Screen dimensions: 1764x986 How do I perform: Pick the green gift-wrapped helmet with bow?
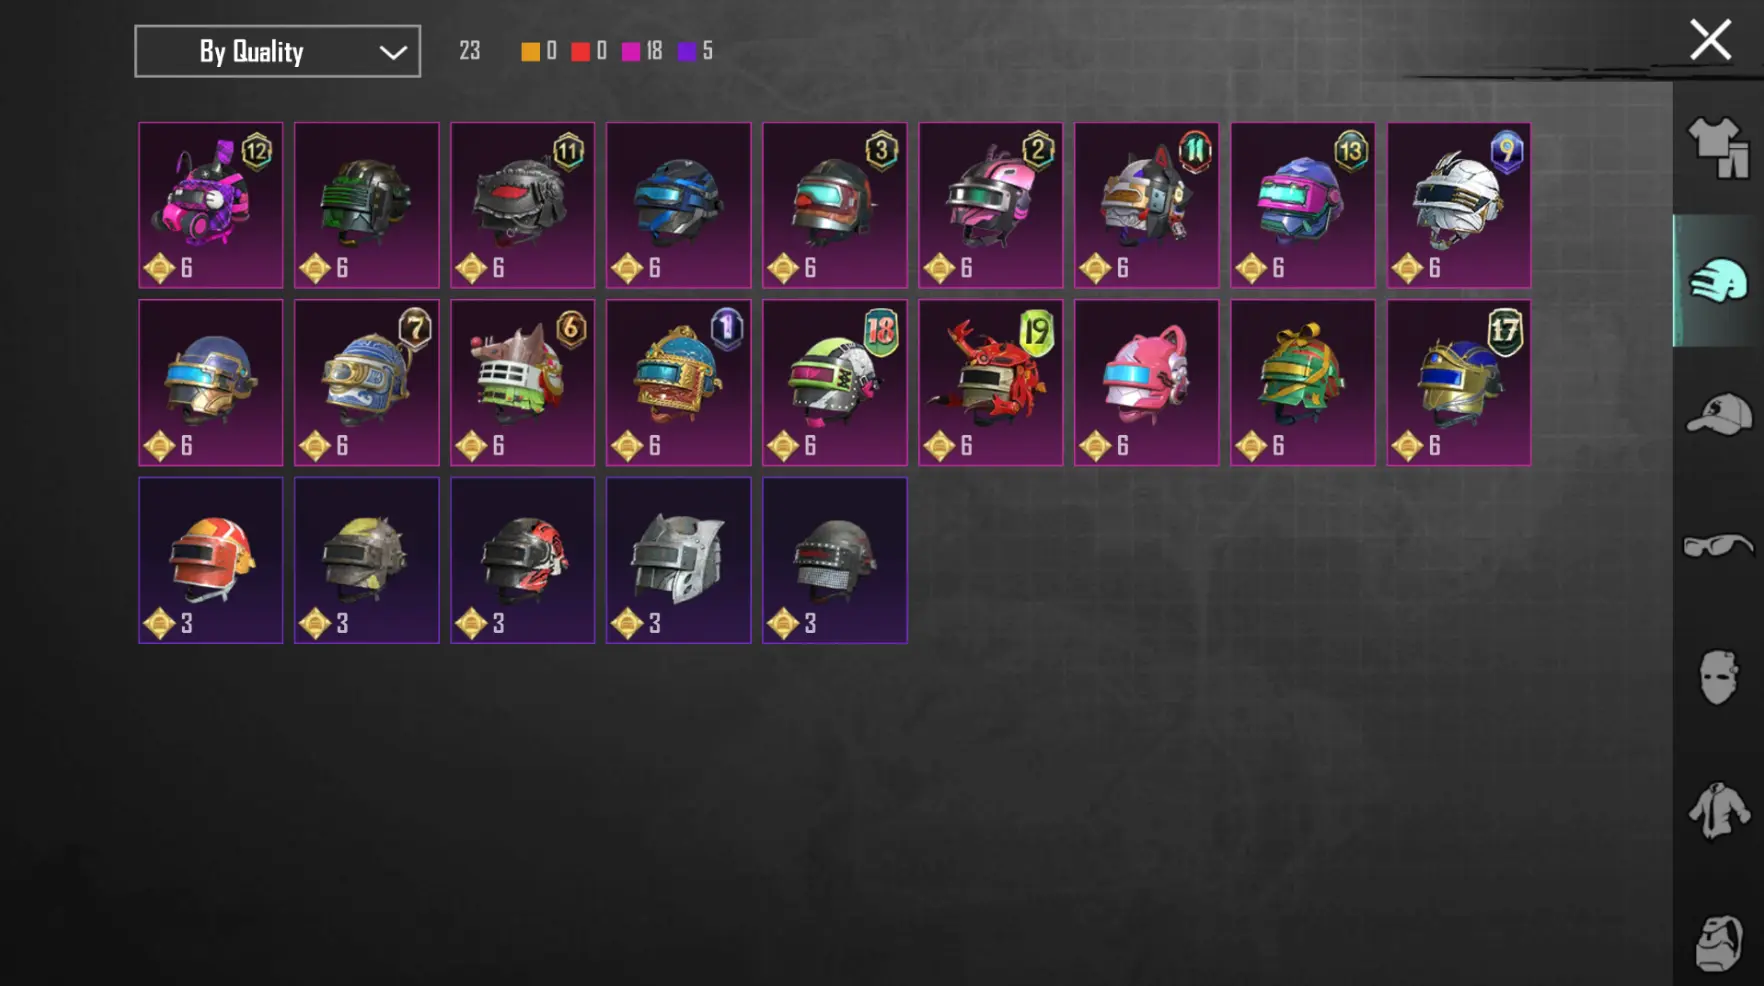coord(1302,382)
